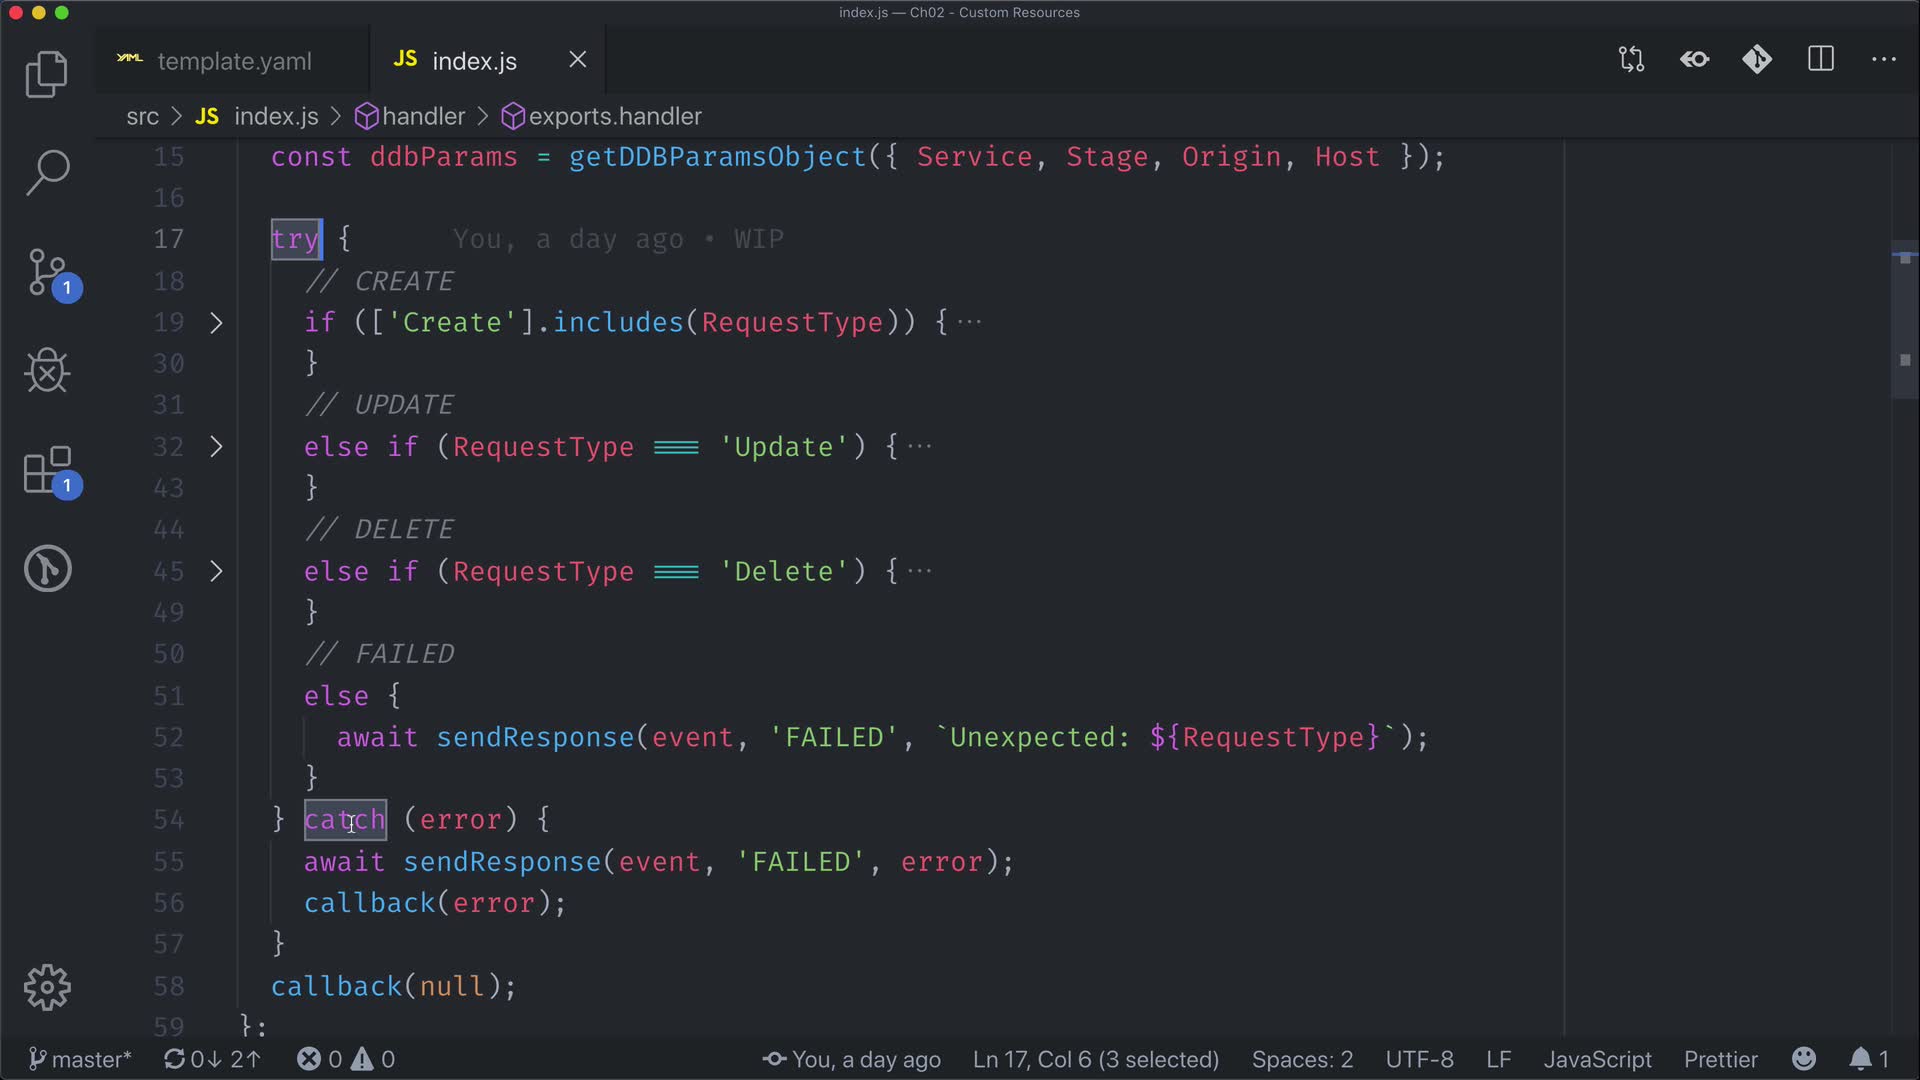Split the editor to the right
Viewport: 1920px width, 1080px height.
pos(1820,60)
